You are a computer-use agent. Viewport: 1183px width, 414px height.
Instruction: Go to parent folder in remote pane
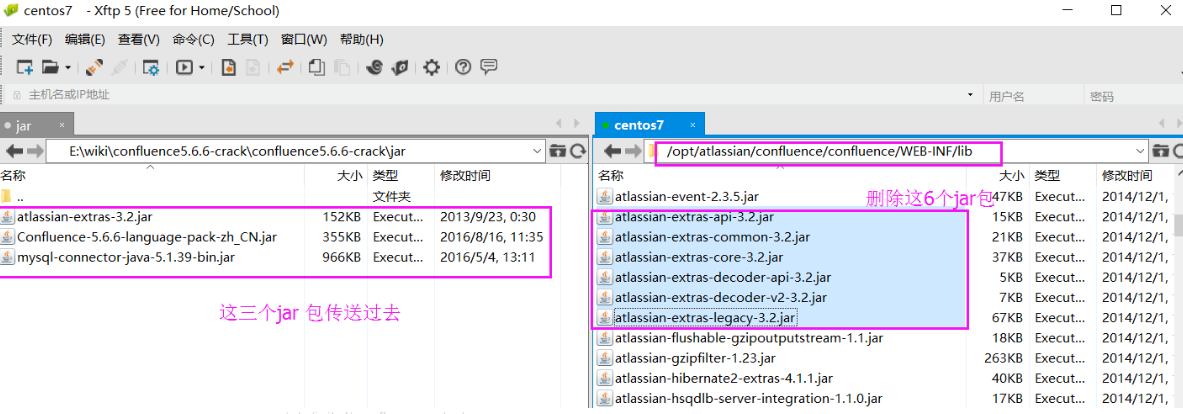pyautogui.click(x=1163, y=151)
